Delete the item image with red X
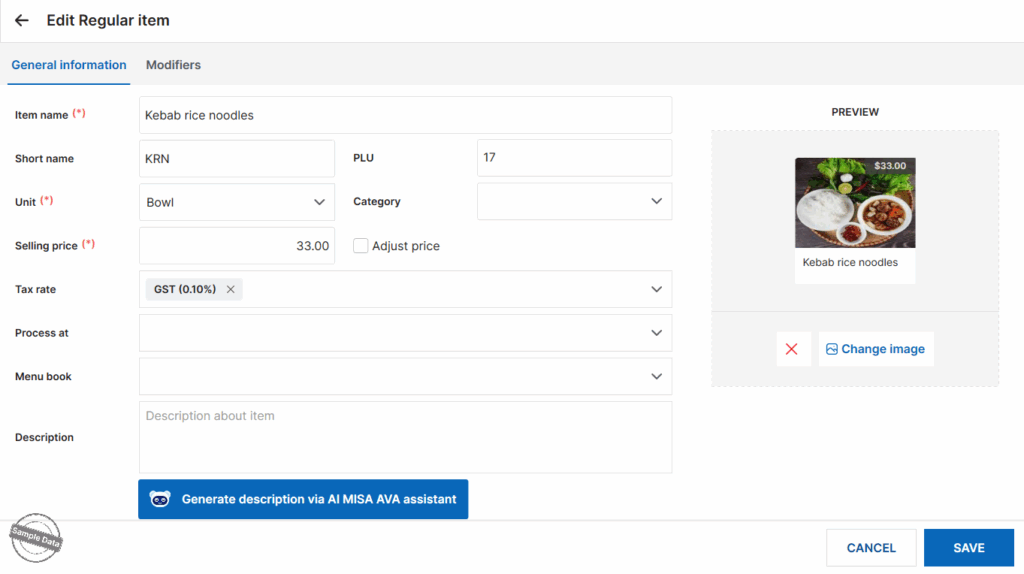Viewport: 1024px width, 574px height. pos(792,349)
